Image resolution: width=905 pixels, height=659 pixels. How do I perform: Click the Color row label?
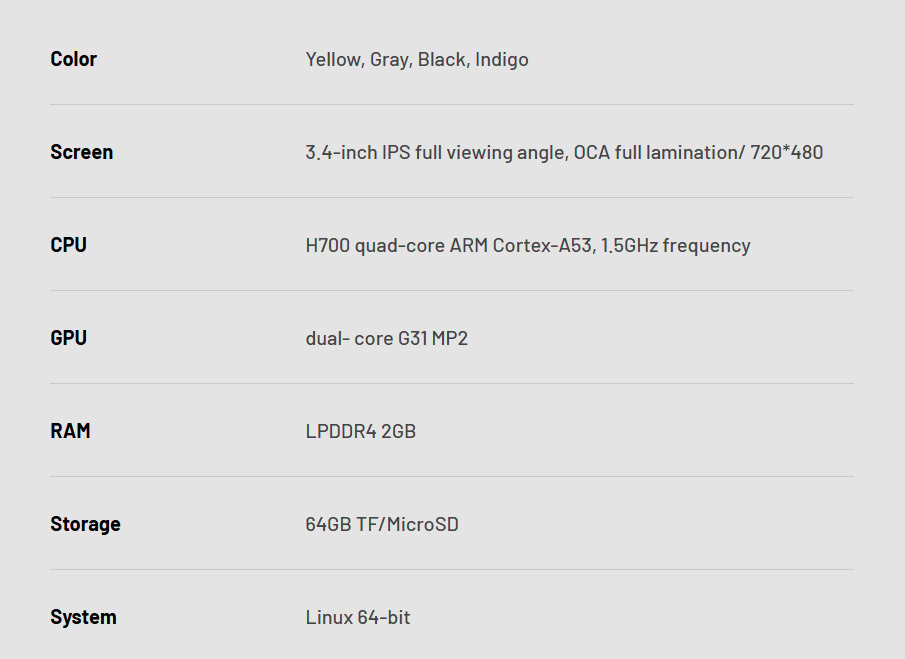73,59
